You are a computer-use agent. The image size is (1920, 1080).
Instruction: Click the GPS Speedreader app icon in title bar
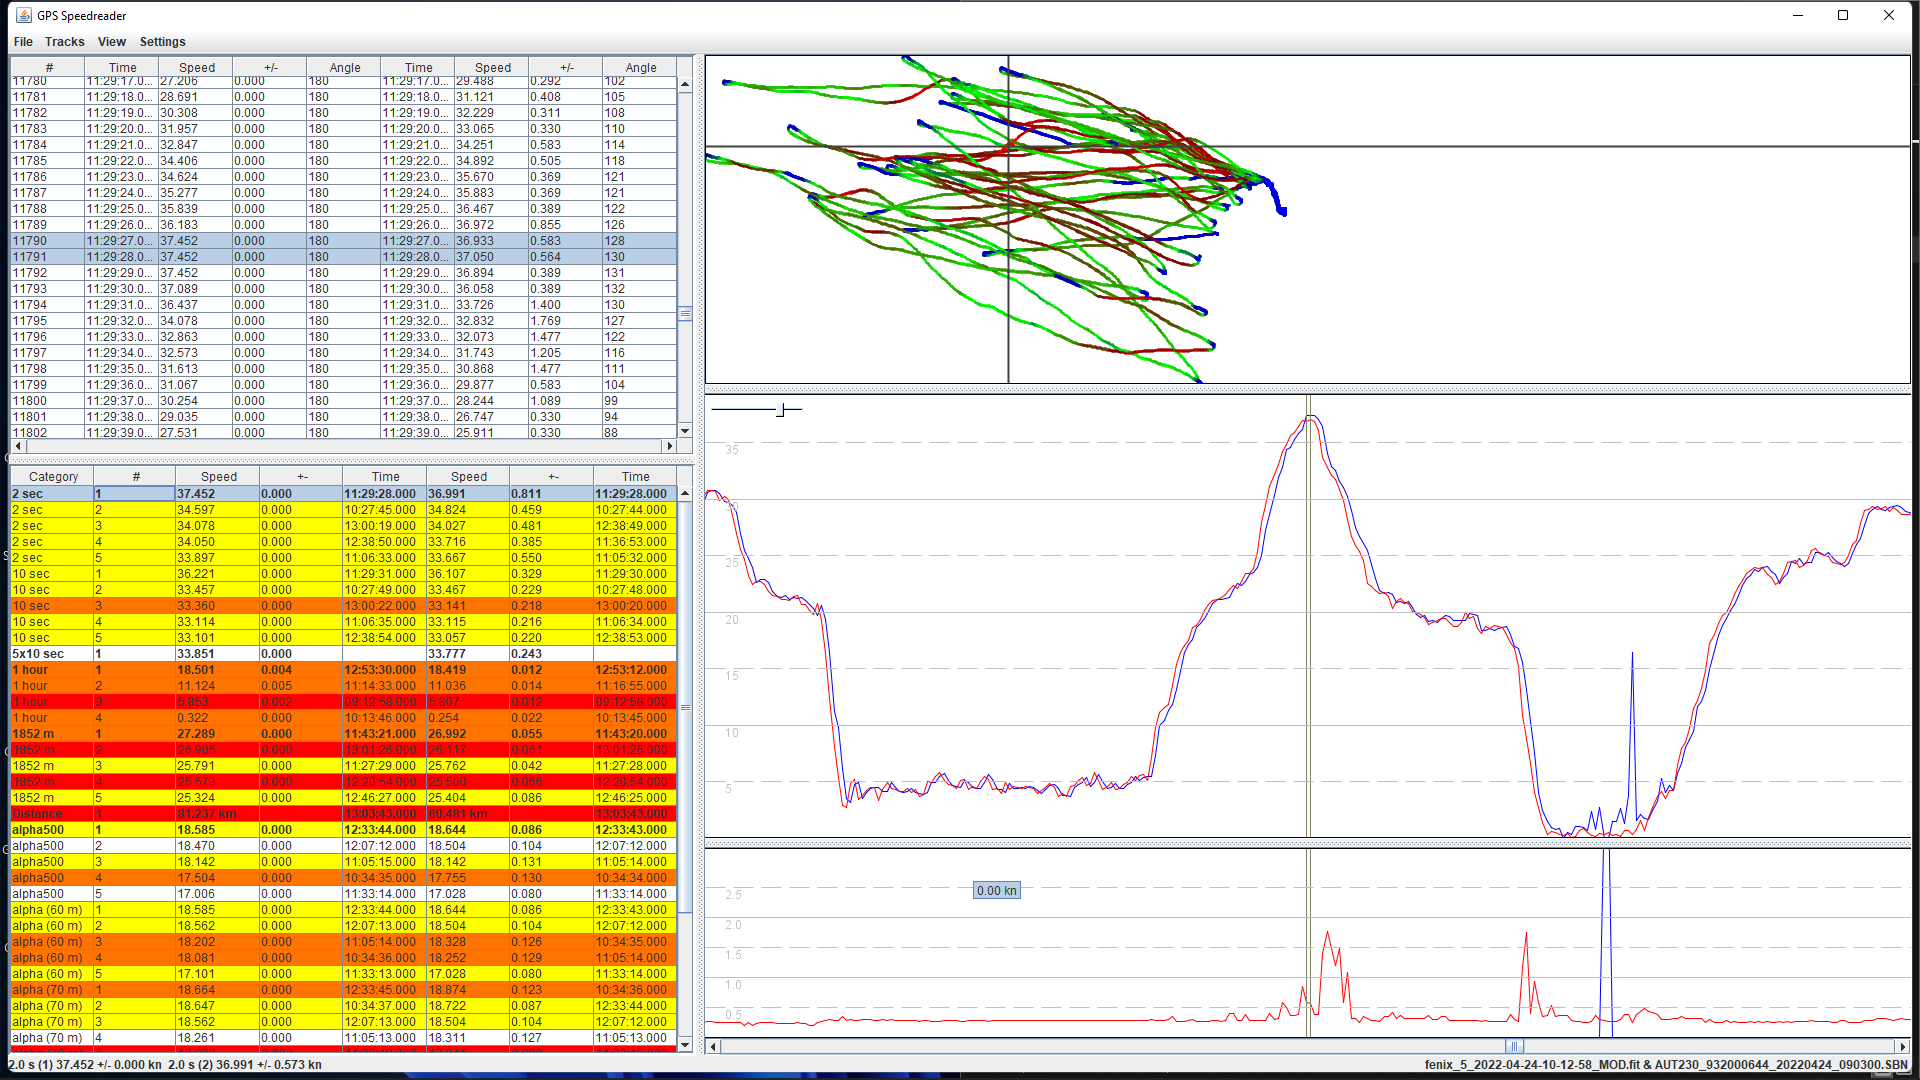[23, 15]
